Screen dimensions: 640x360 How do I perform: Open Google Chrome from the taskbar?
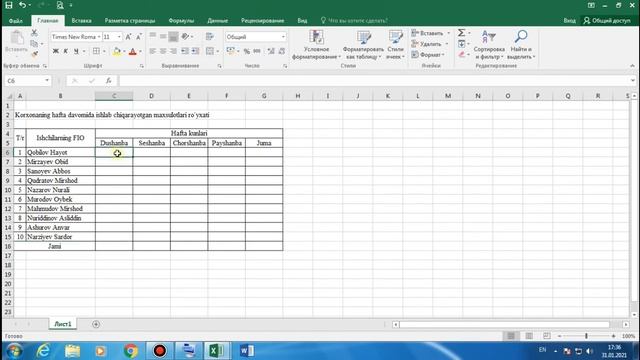pyautogui.click(x=131, y=351)
